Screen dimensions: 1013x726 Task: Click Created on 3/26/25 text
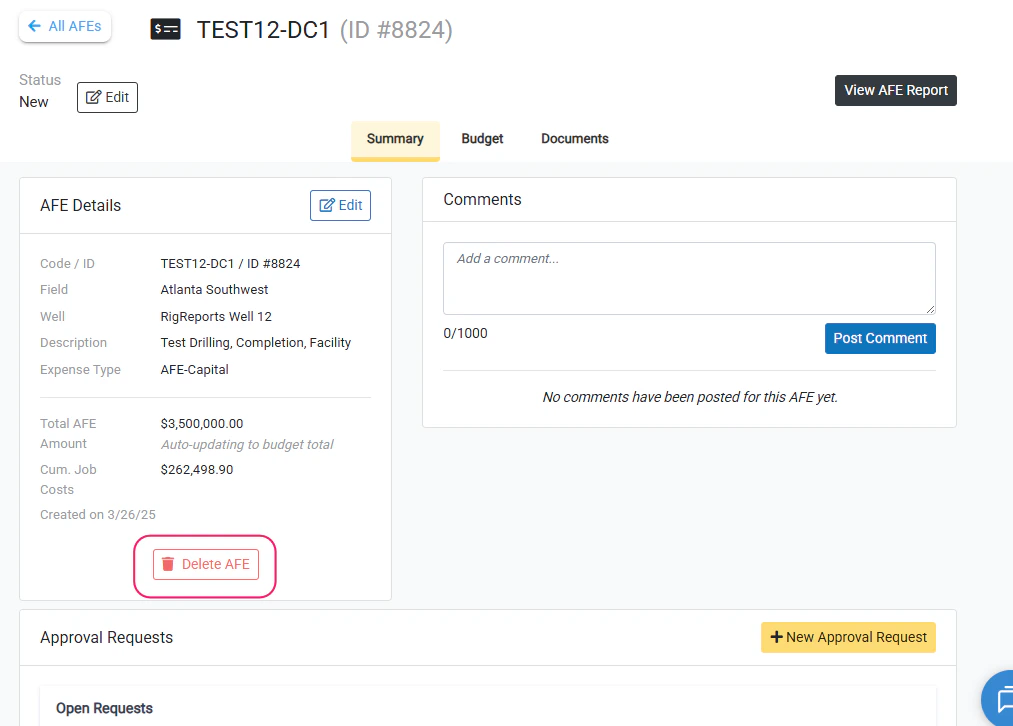point(98,515)
